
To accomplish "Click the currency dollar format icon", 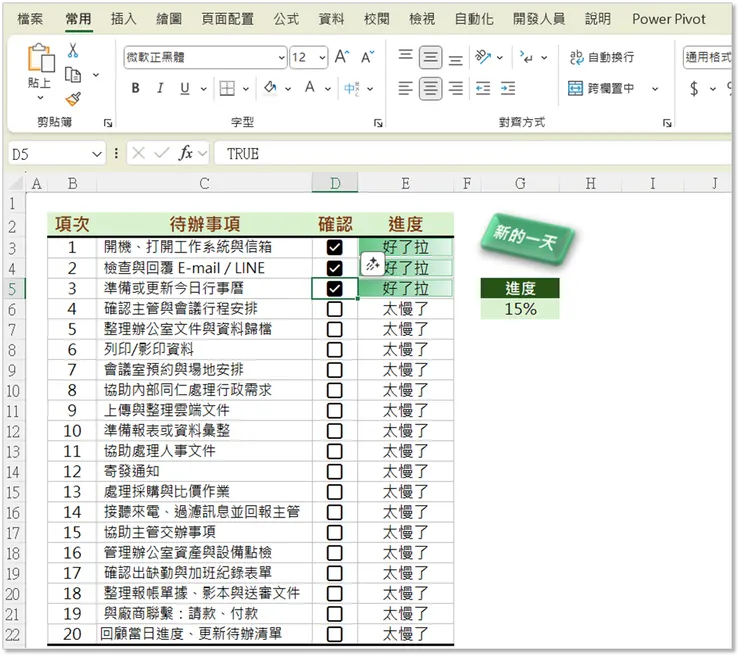I will click(694, 88).
